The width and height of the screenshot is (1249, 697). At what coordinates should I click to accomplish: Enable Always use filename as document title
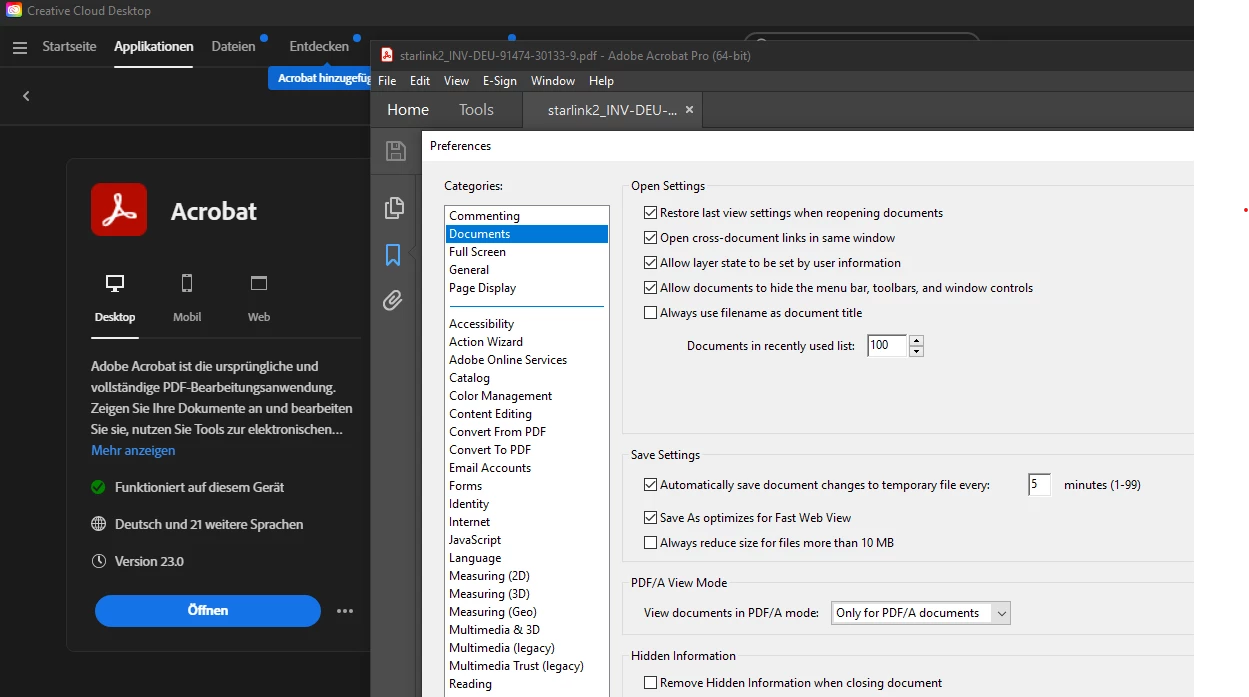pos(651,313)
